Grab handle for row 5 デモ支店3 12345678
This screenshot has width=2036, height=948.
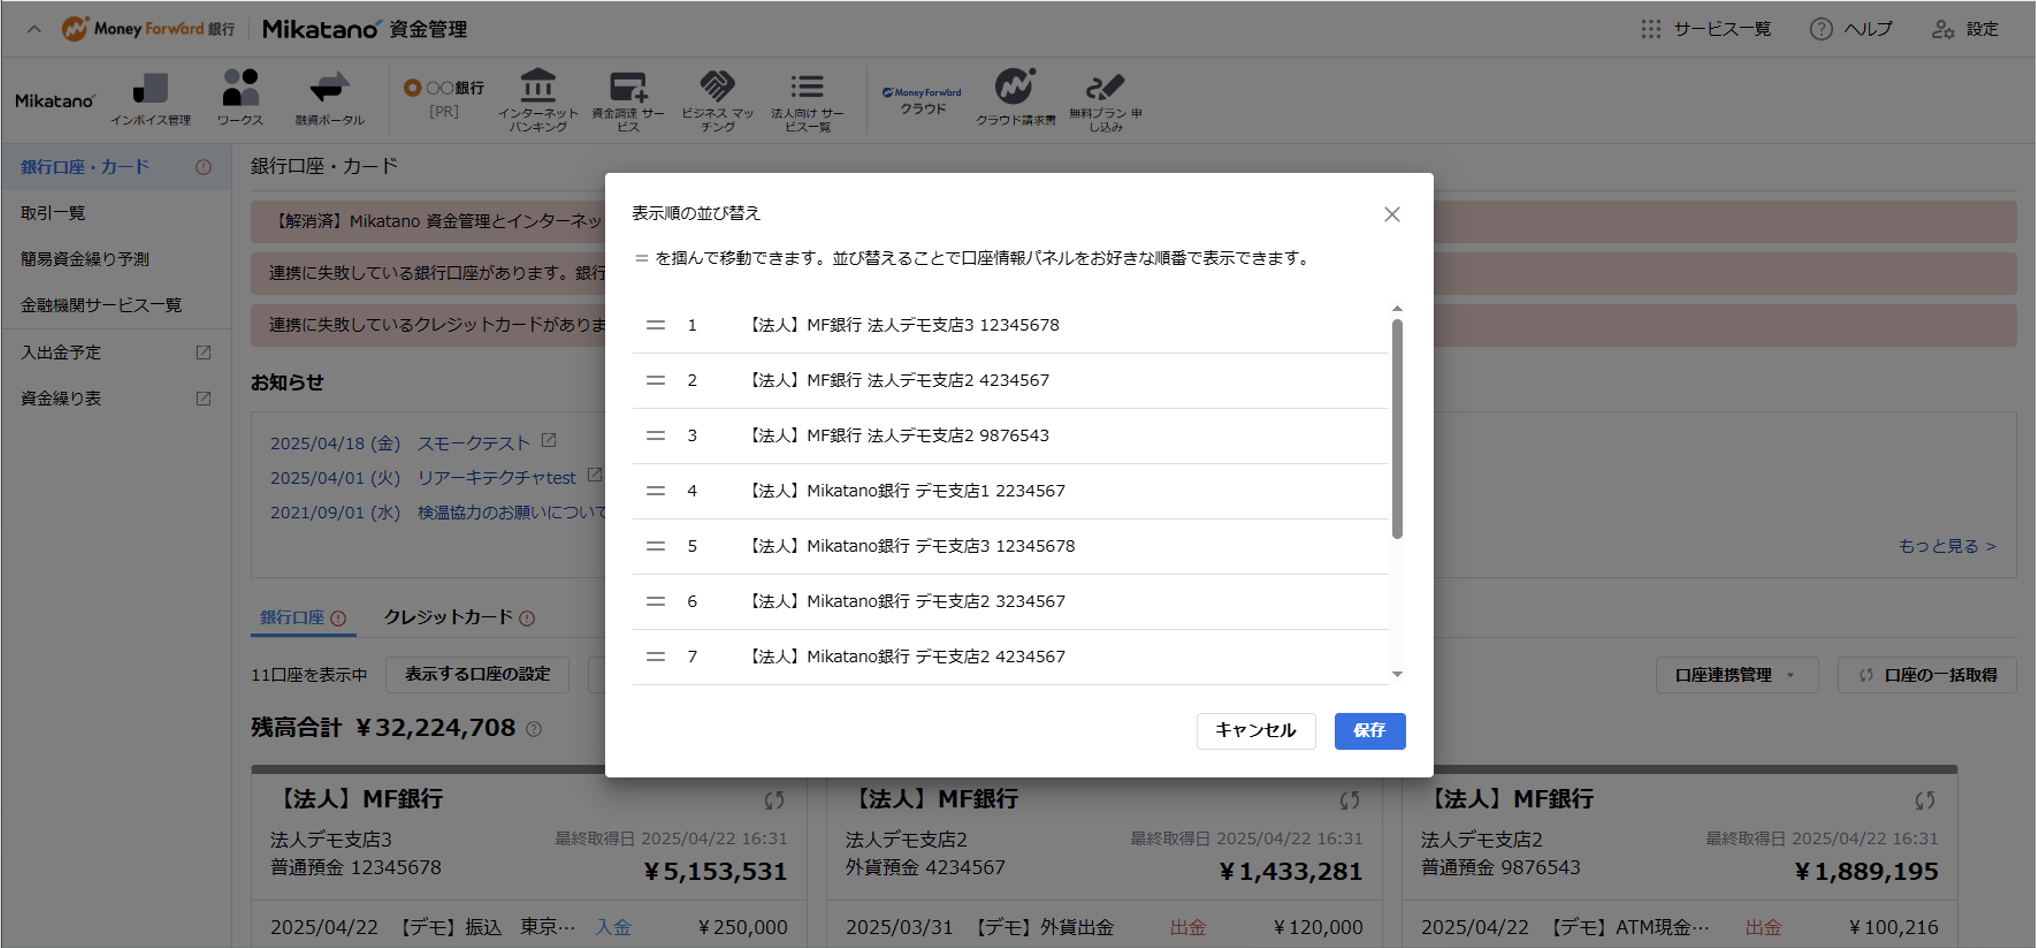(655, 546)
